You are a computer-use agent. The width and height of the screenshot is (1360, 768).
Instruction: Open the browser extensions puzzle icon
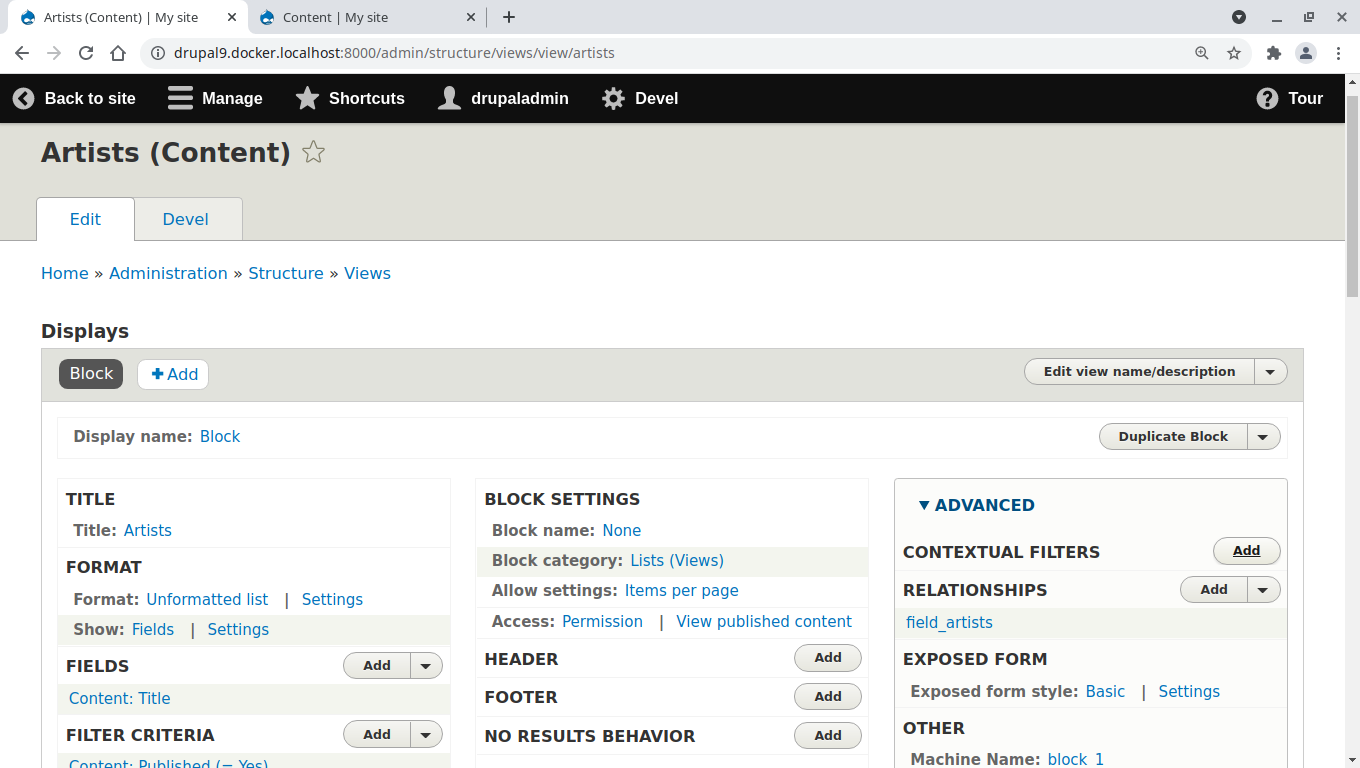[1273, 53]
